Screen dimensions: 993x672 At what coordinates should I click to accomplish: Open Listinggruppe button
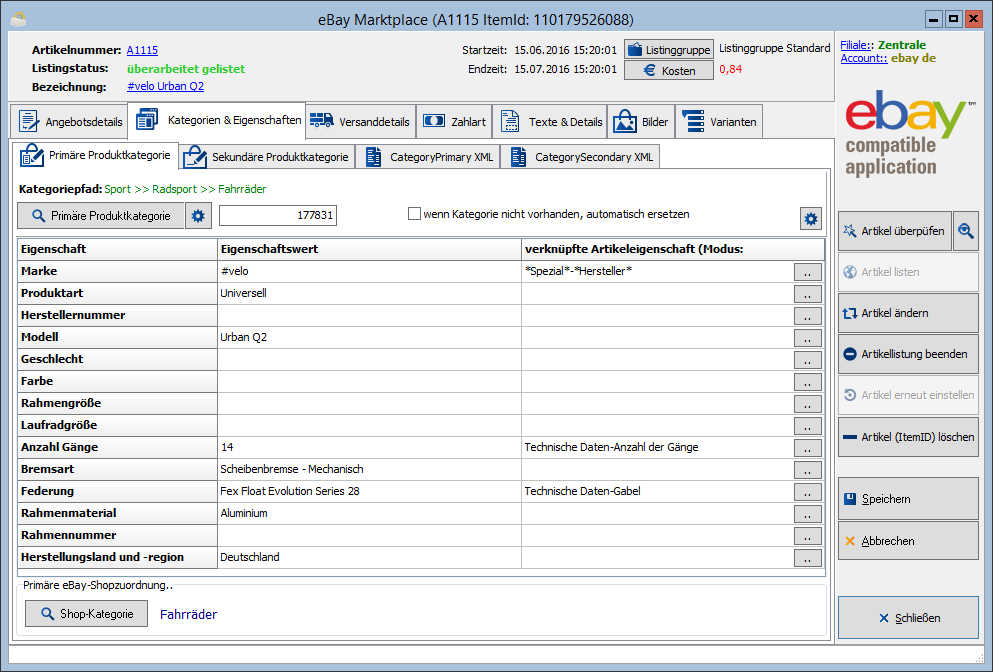click(669, 49)
